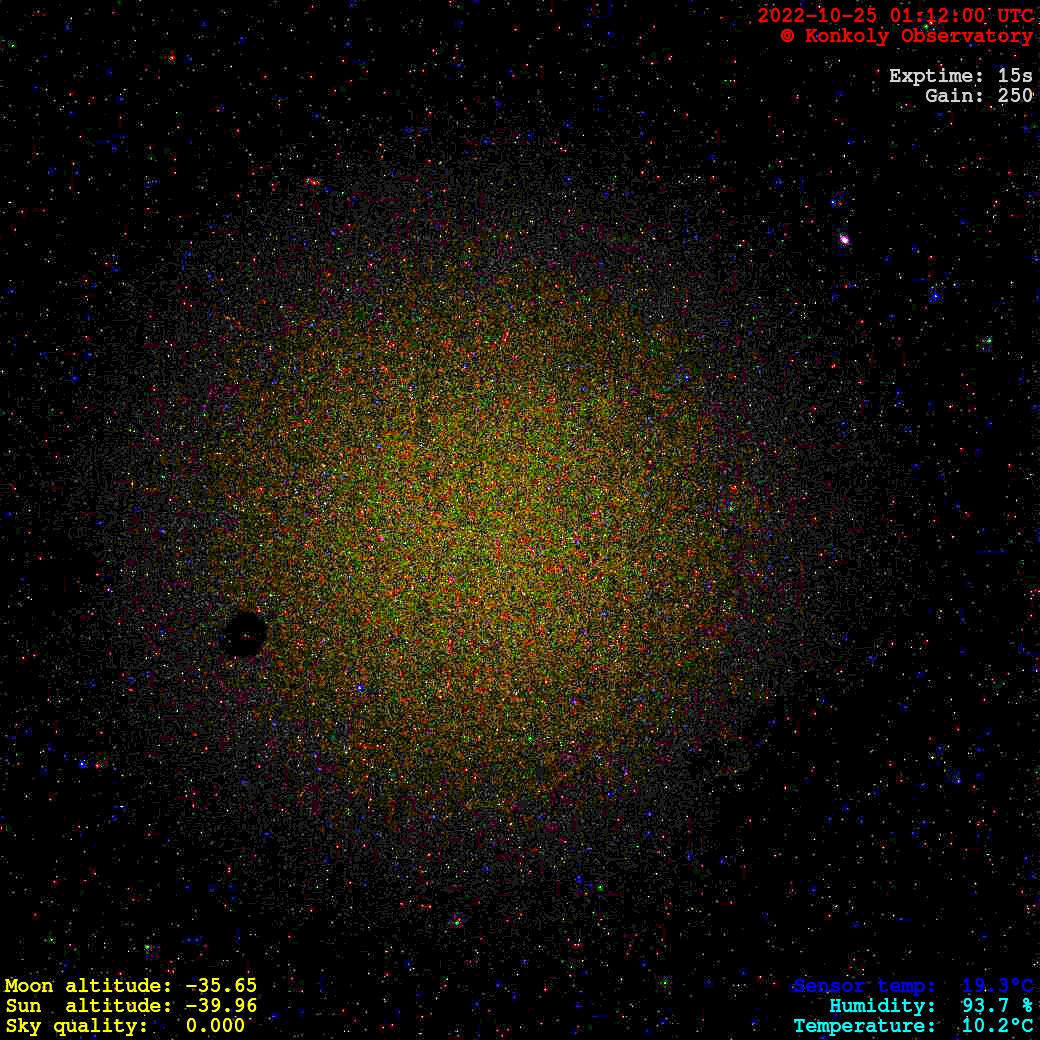The height and width of the screenshot is (1040, 1040).
Task: Select the humidity value 93.7 %
Action: [997, 1006]
